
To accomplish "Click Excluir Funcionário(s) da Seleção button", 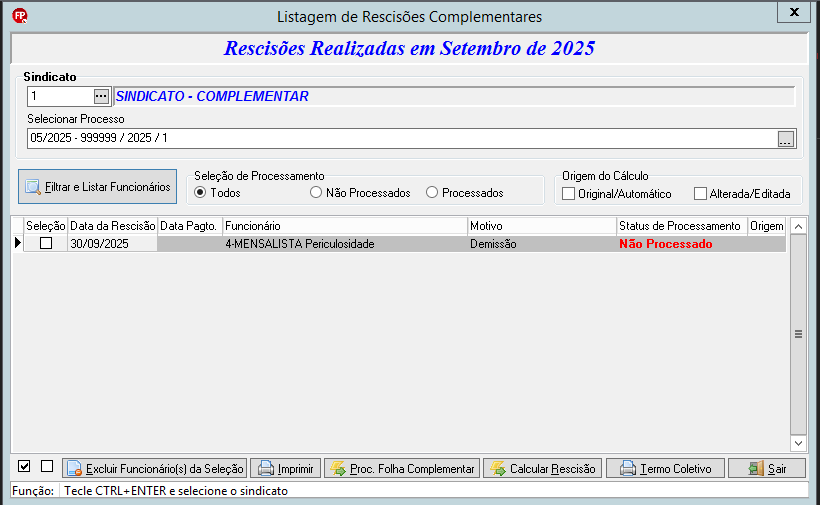I will 155,468.
